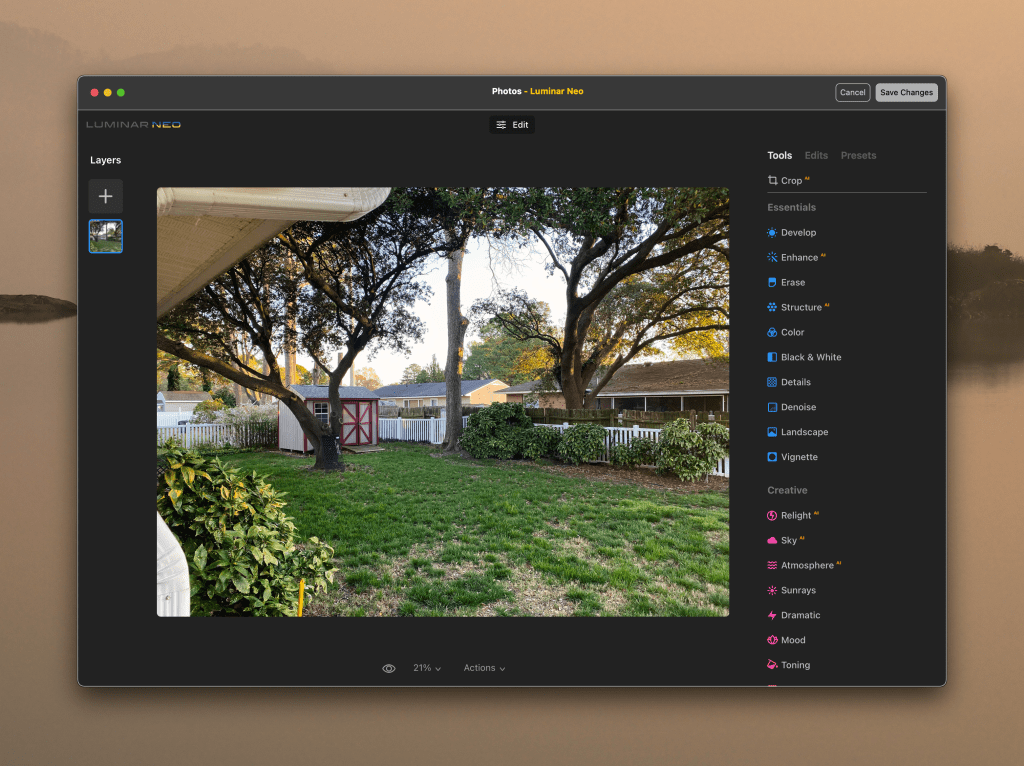Screen dimensions: 1024x766
Task: Switch to the Edits tab
Action: [816, 156]
